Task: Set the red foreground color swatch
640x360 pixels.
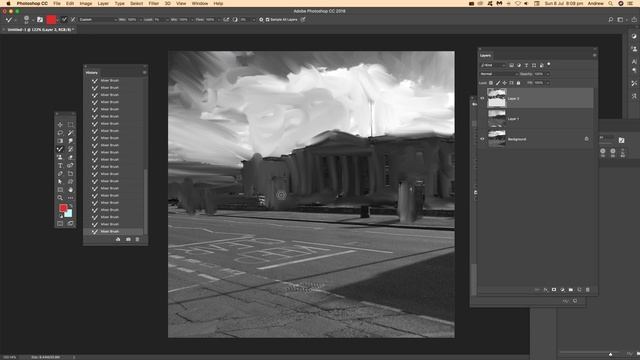Action: pyautogui.click(x=63, y=209)
